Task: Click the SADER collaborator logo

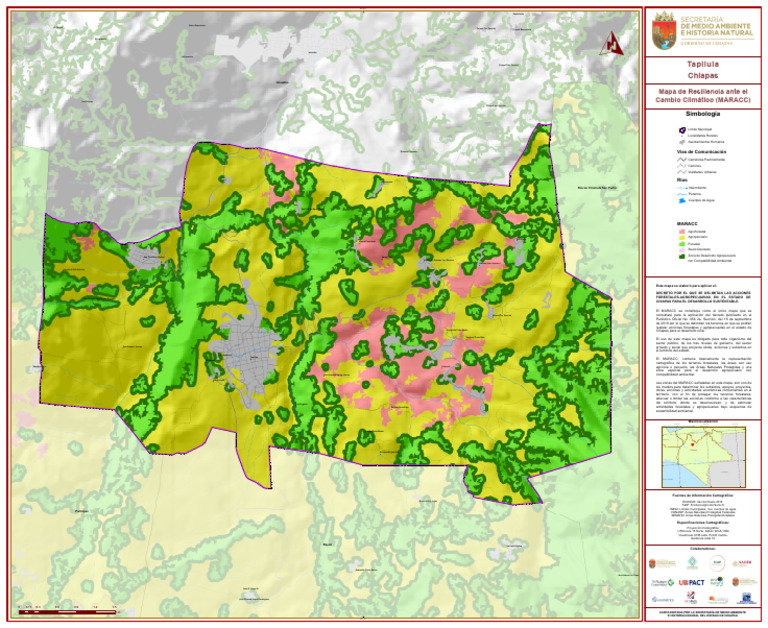Action: [x=742, y=563]
